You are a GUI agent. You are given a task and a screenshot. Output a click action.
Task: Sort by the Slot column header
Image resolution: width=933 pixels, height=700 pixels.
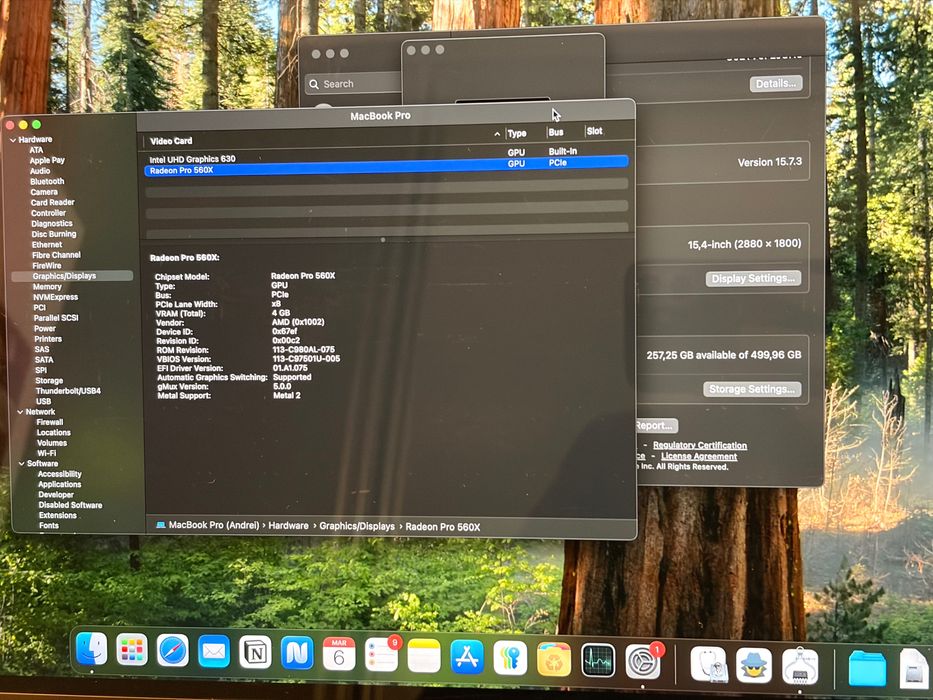point(594,131)
